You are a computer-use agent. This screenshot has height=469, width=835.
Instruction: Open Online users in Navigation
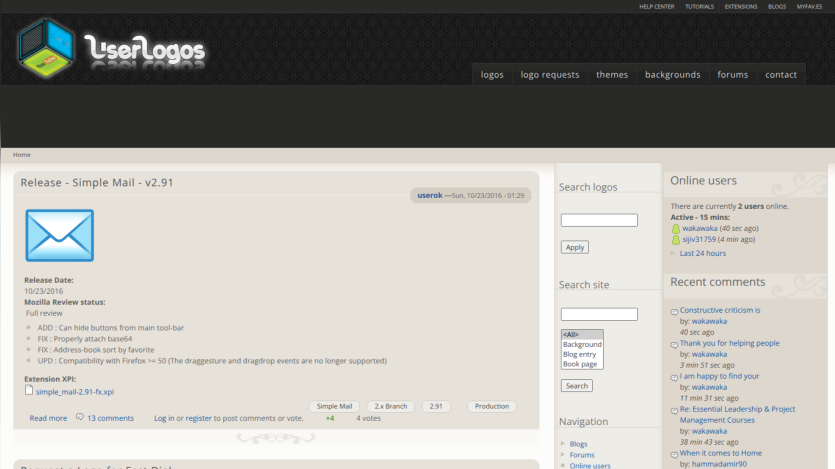pos(590,465)
